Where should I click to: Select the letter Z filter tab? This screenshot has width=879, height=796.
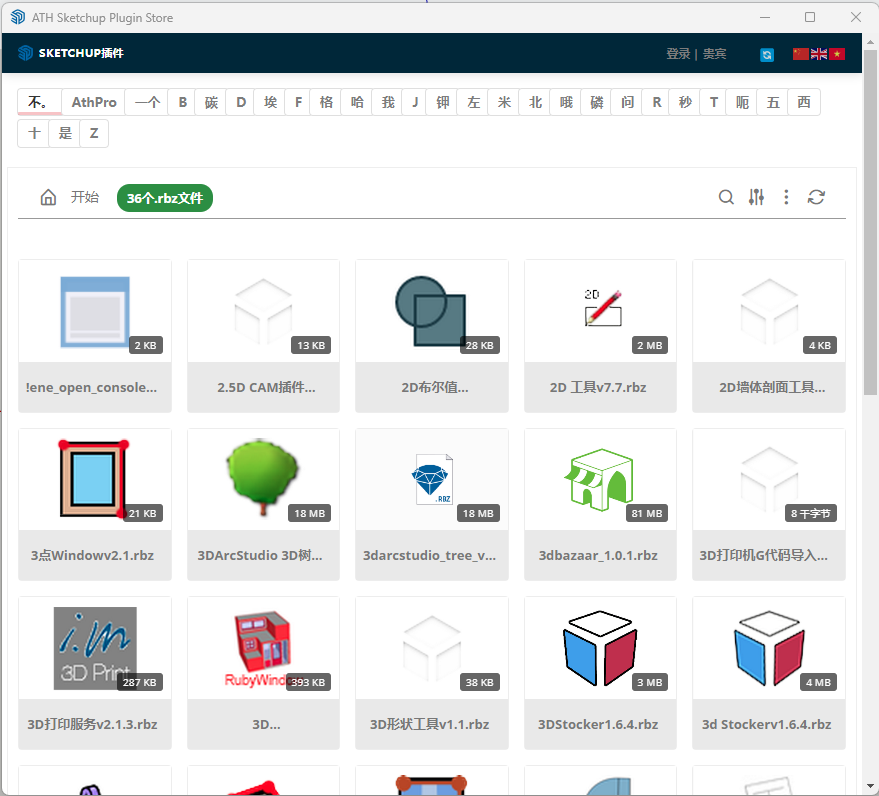(94, 133)
